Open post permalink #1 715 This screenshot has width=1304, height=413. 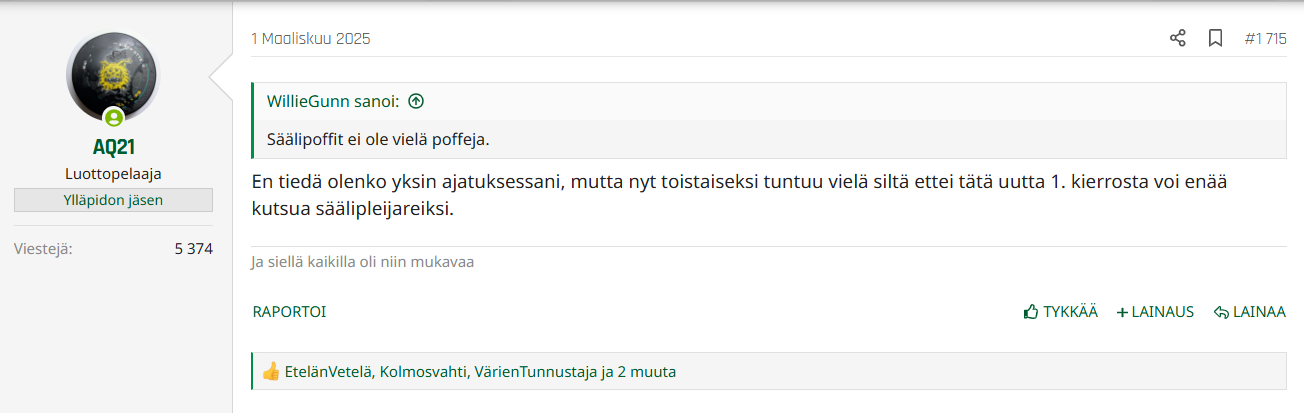(1265, 39)
